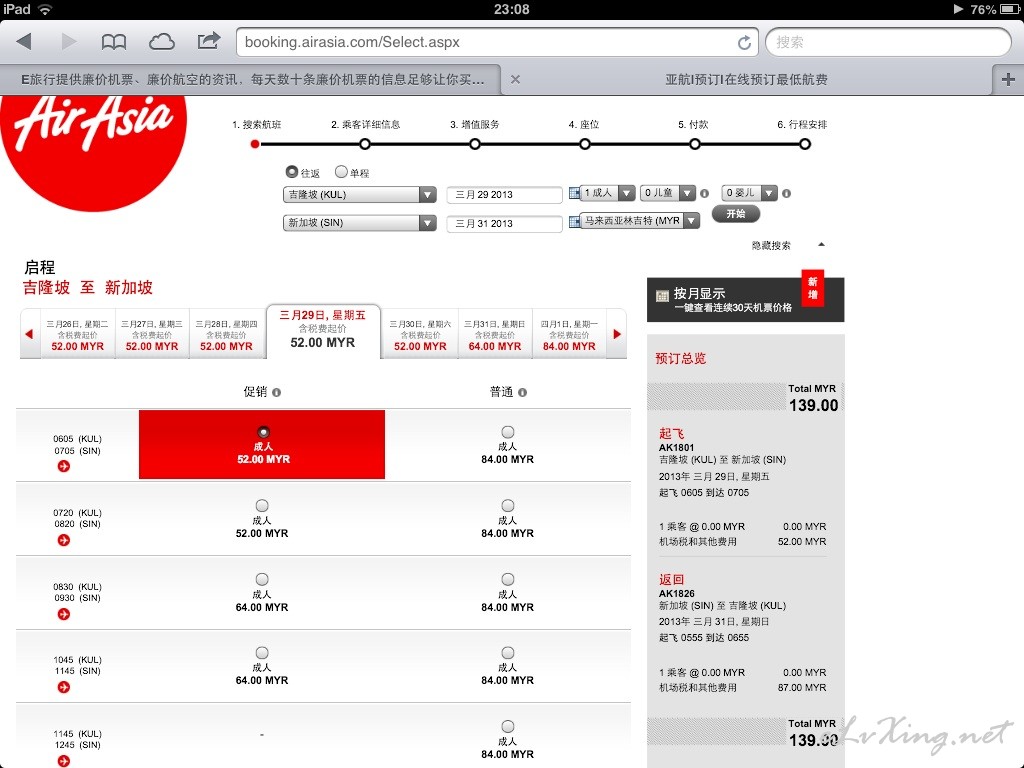Expand details icon for 1145 flight
The width and height of the screenshot is (1024, 768).
click(x=64, y=761)
